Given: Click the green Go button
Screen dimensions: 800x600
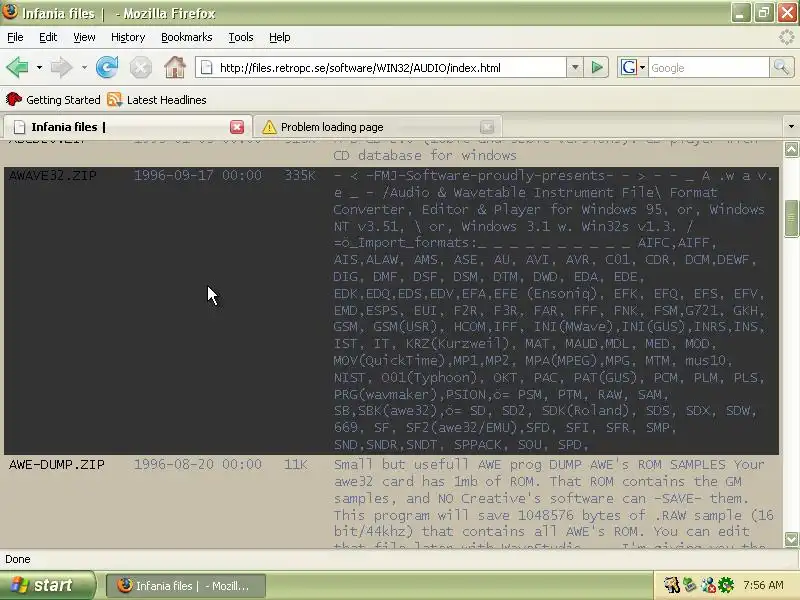Looking at the screenshot, I should 597,67.
